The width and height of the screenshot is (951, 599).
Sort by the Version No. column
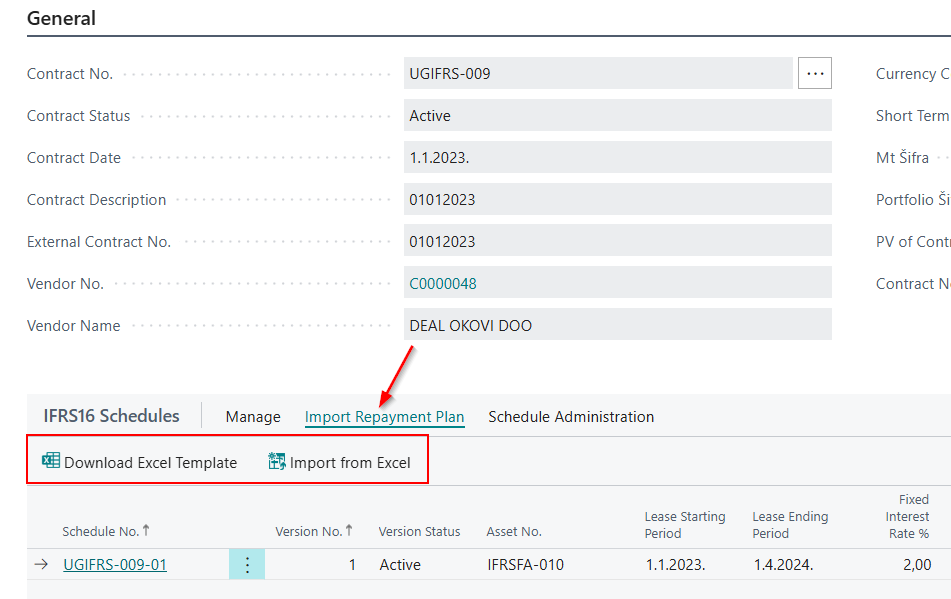(314, 531)
